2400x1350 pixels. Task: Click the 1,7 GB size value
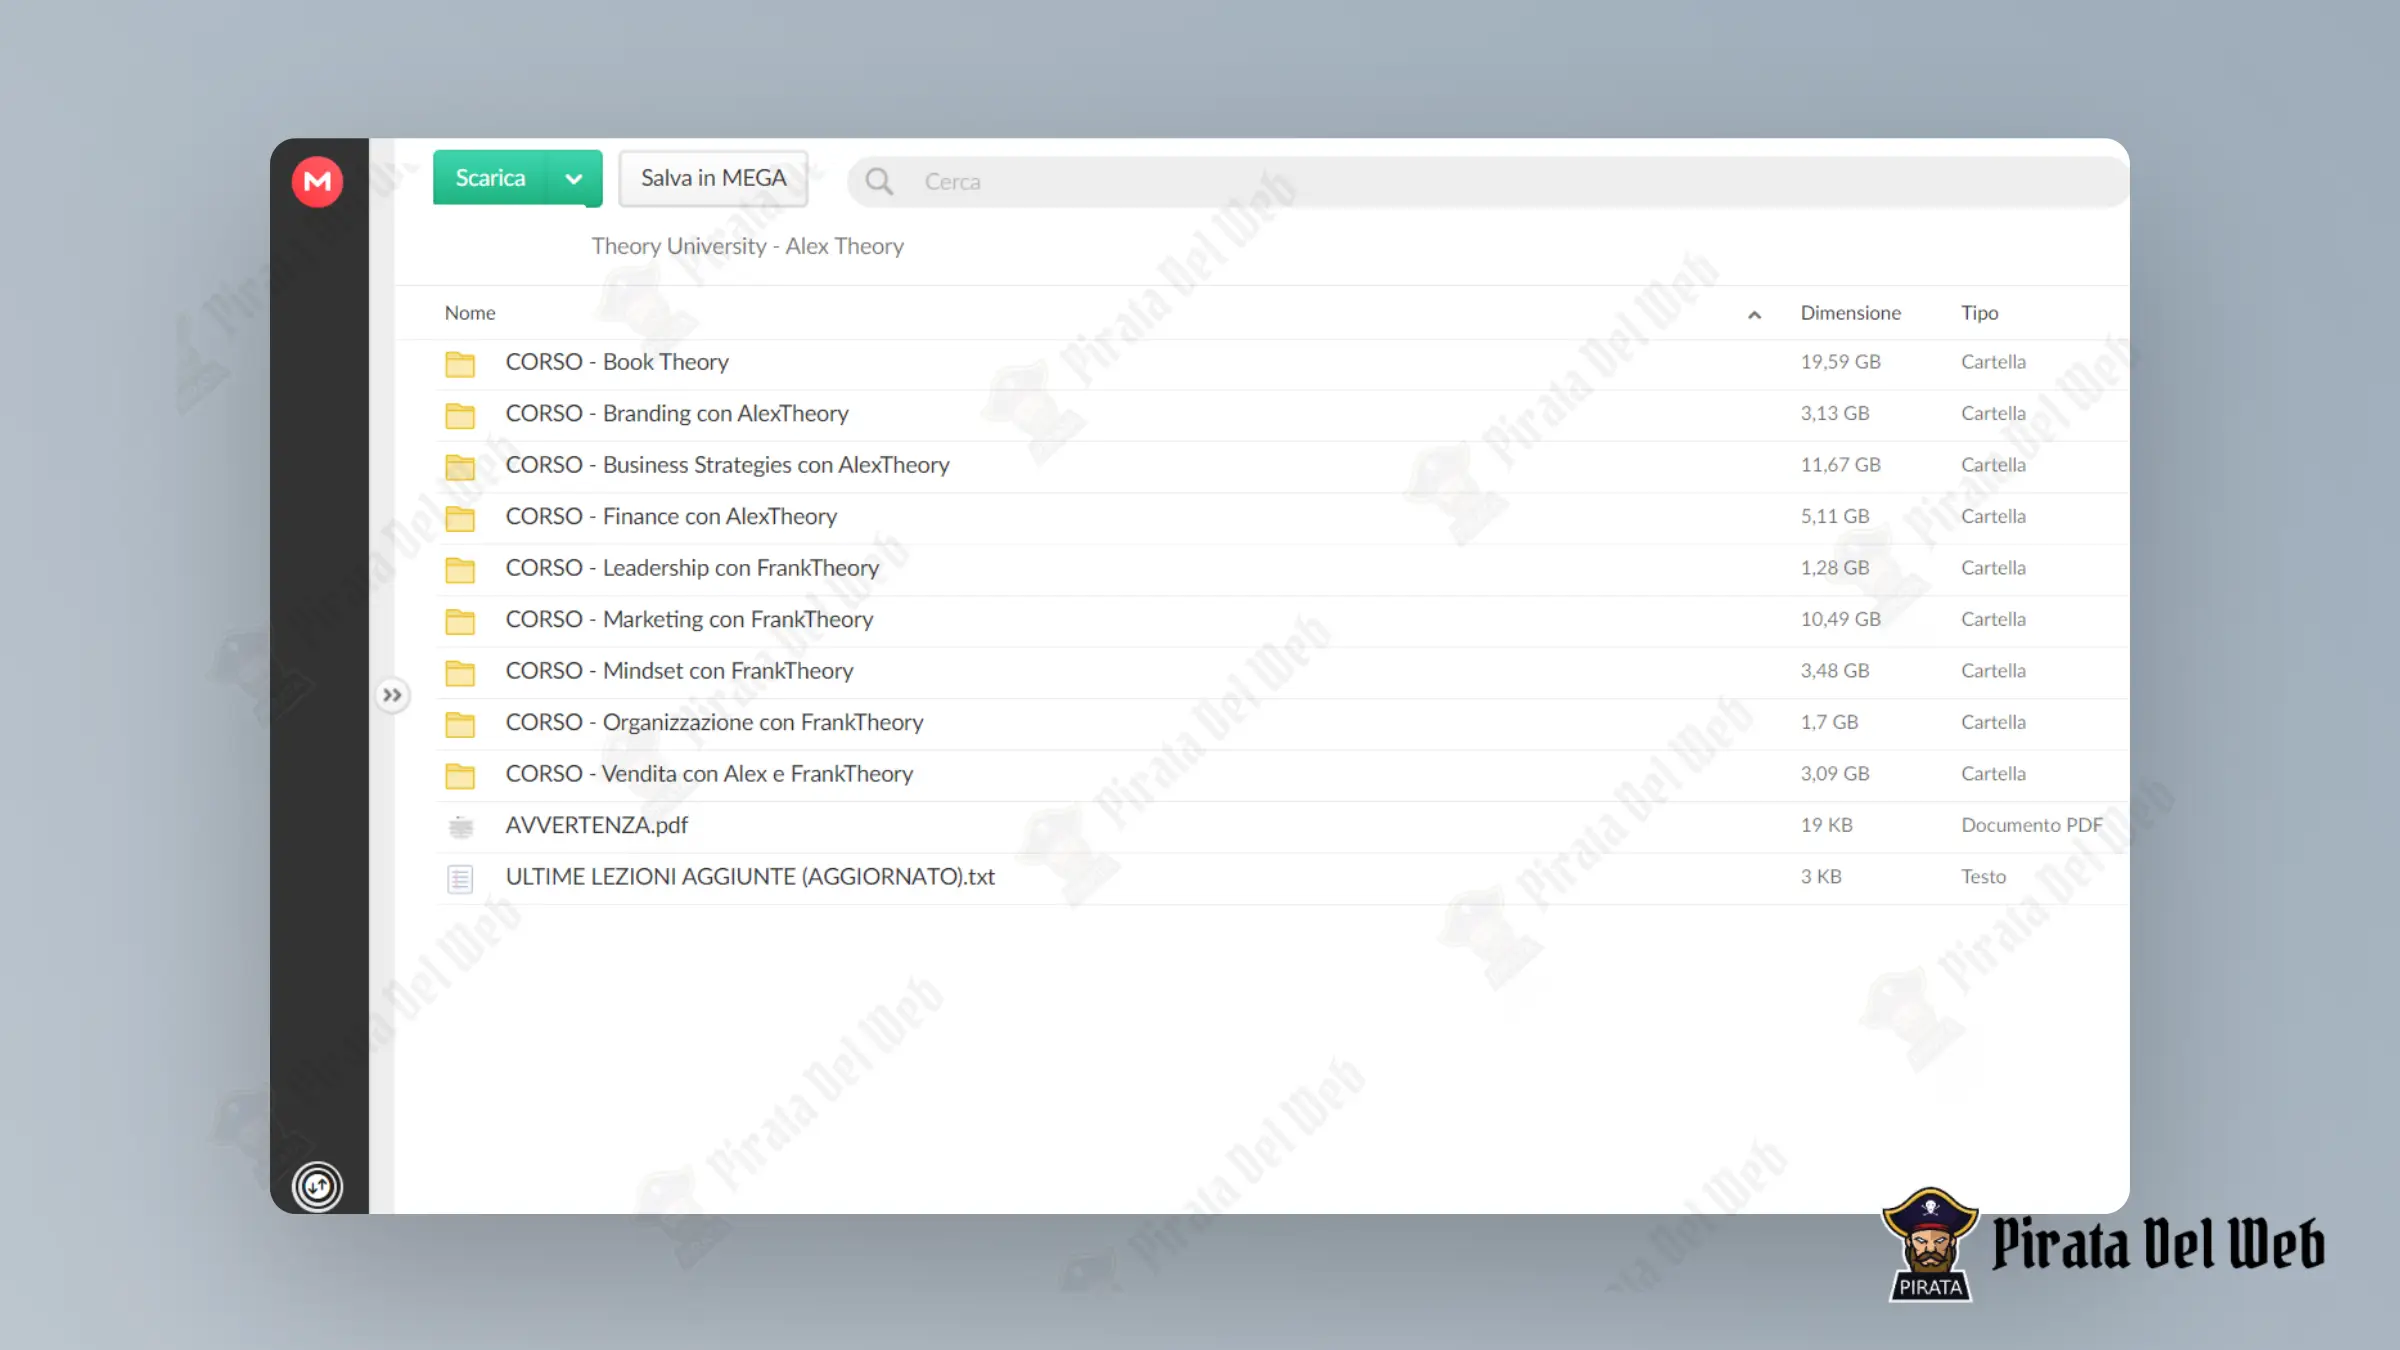[1829, 722]
